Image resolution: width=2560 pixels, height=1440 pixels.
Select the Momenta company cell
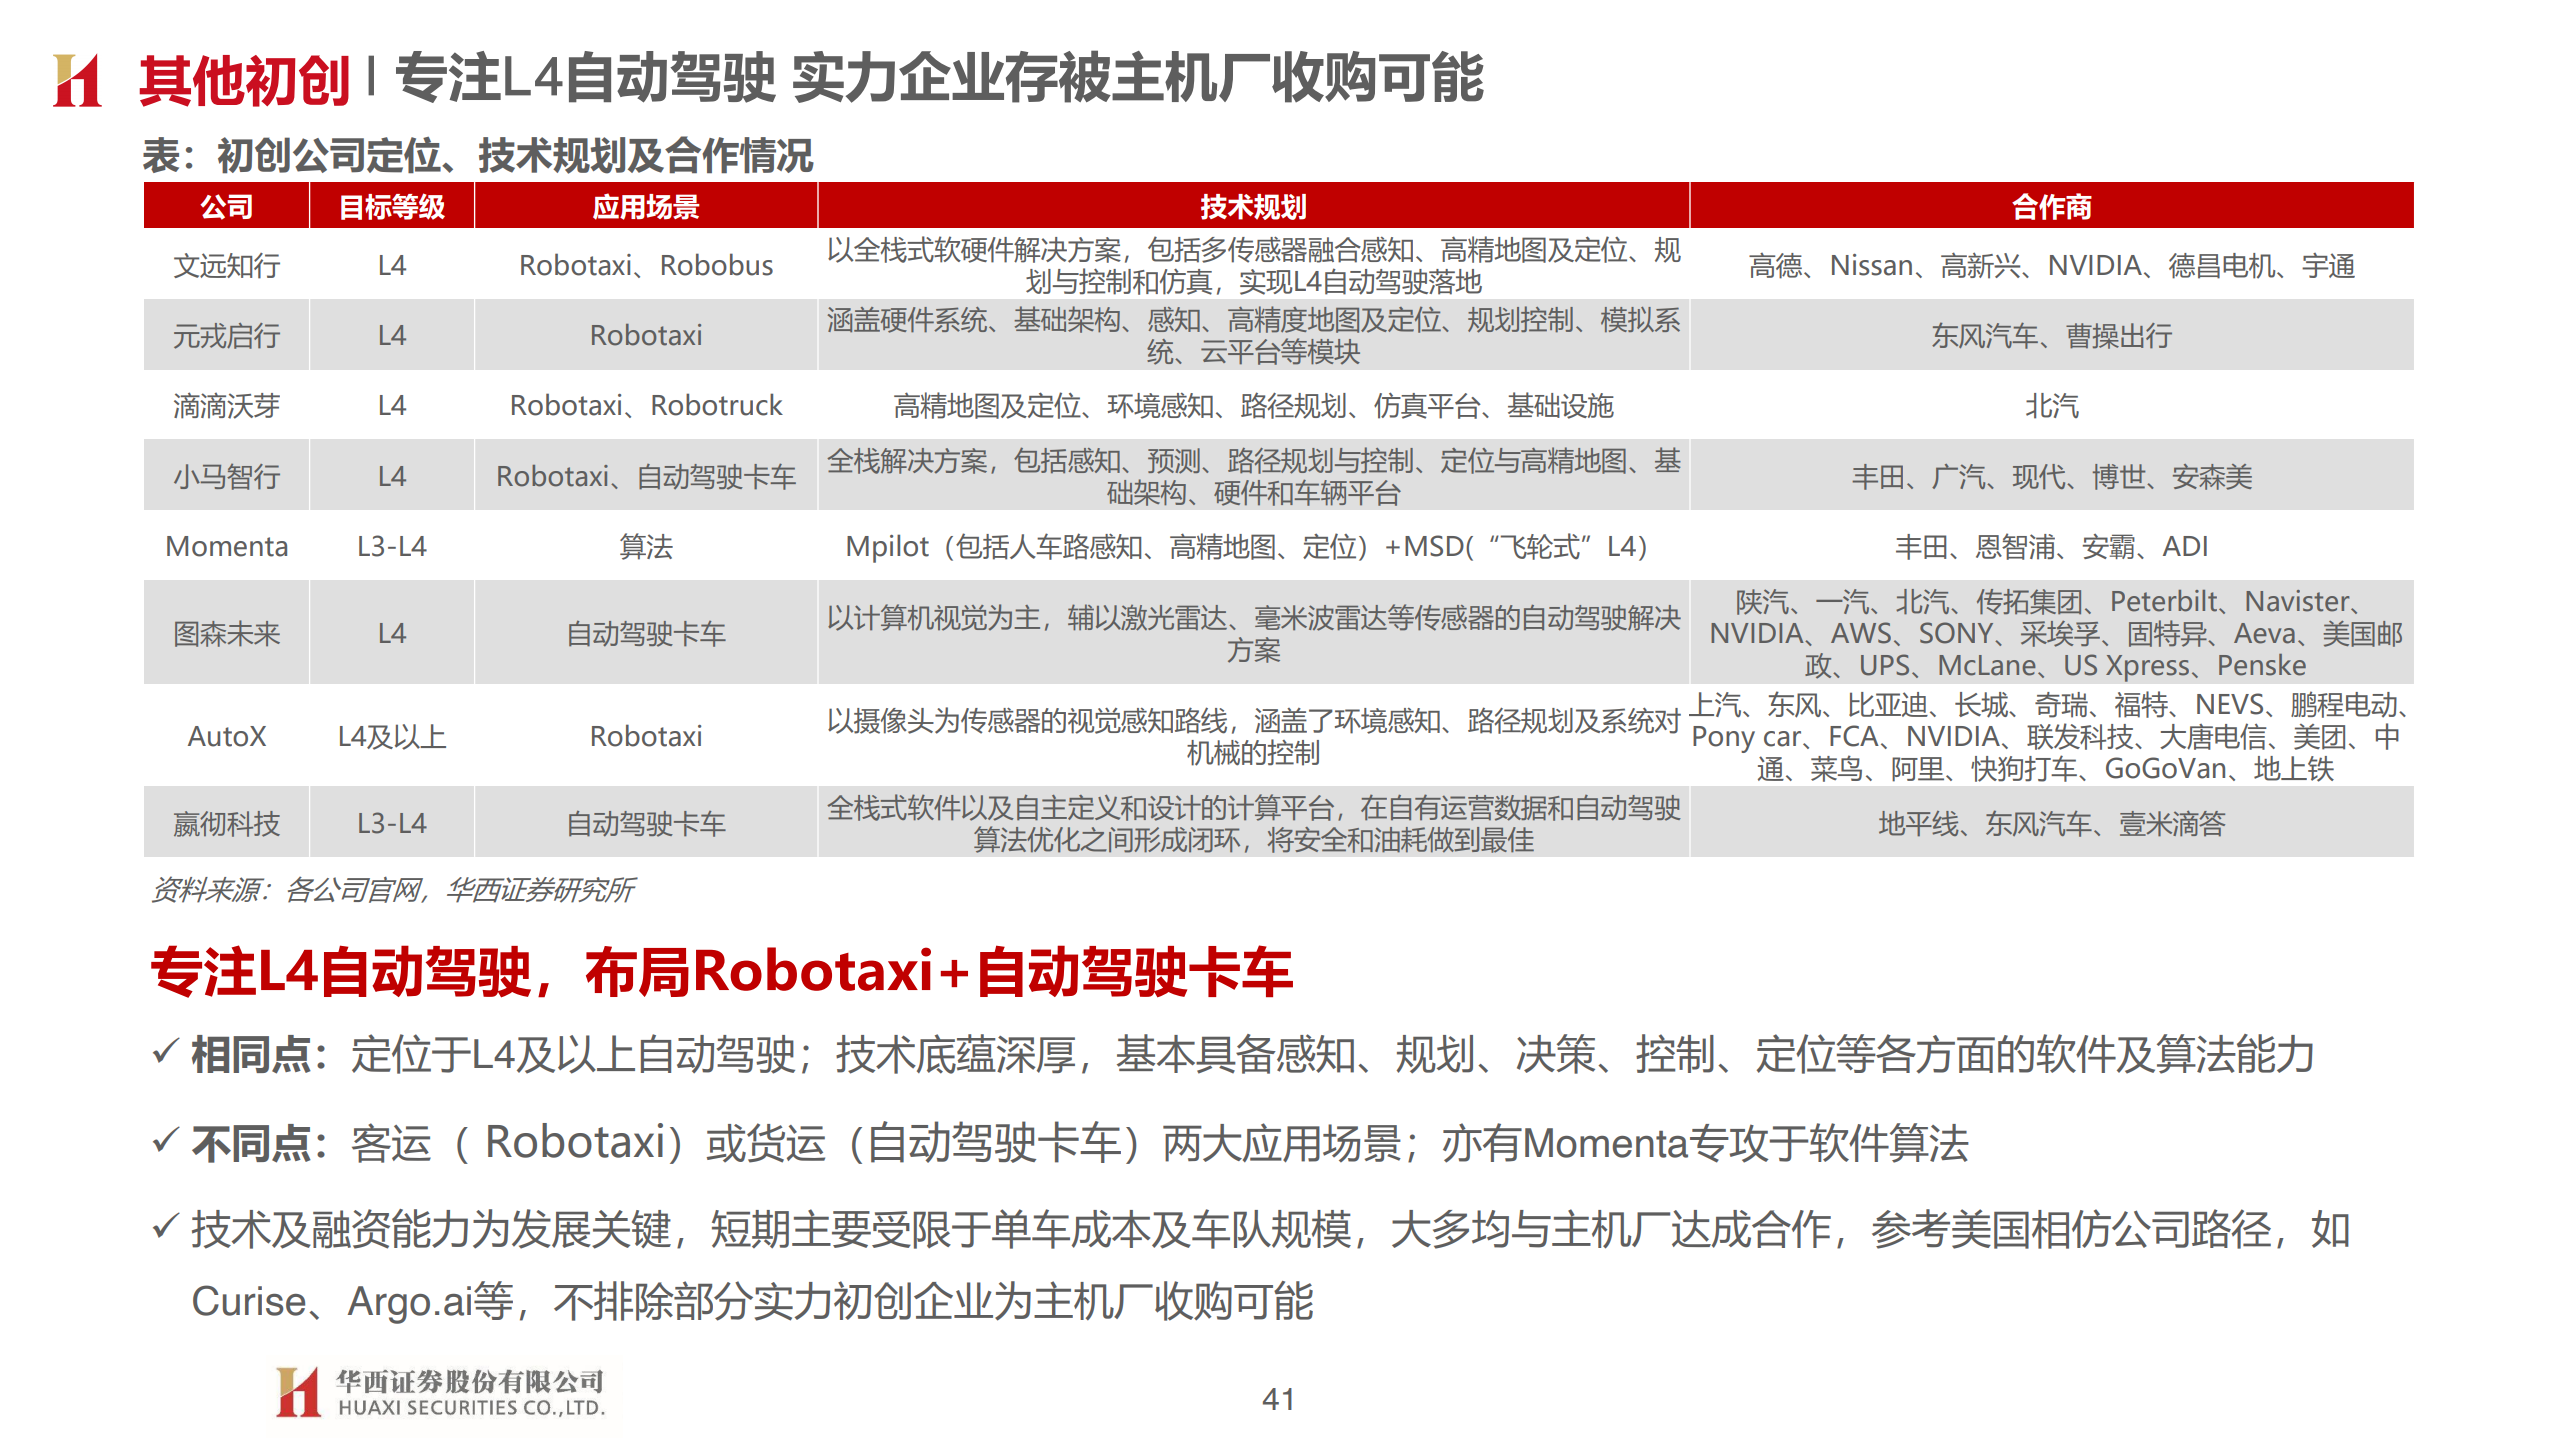pos(226,546)
